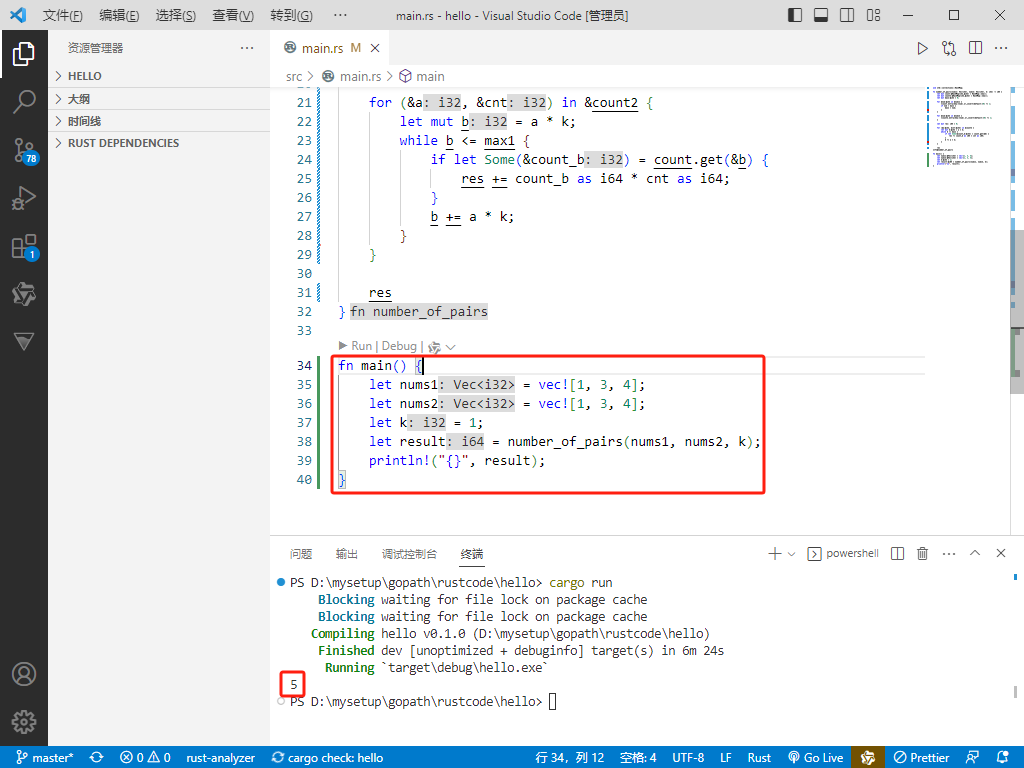Change end of line sequence LF
This screenshot has height=768, width=1024.
[x=726, y=758]
